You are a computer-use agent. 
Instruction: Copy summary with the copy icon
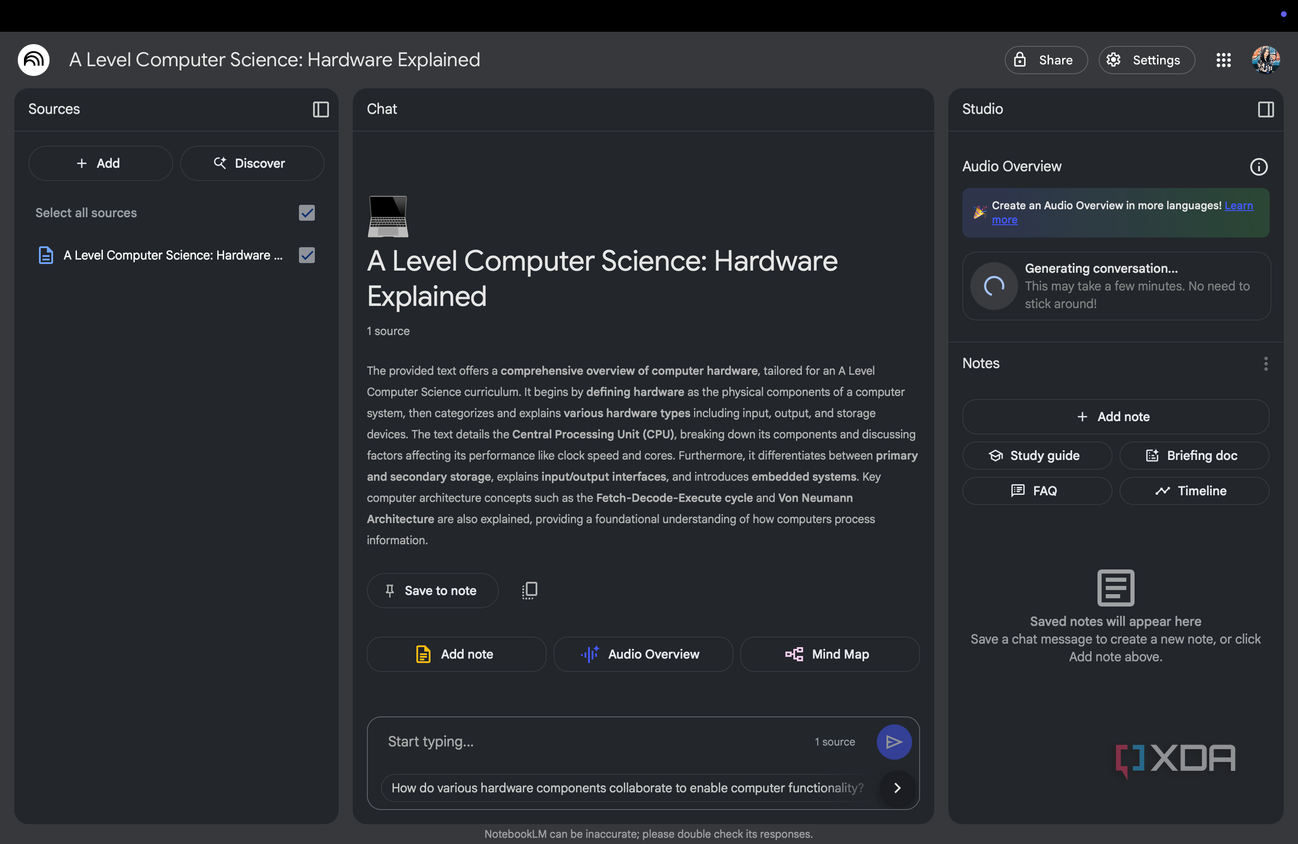530,590
